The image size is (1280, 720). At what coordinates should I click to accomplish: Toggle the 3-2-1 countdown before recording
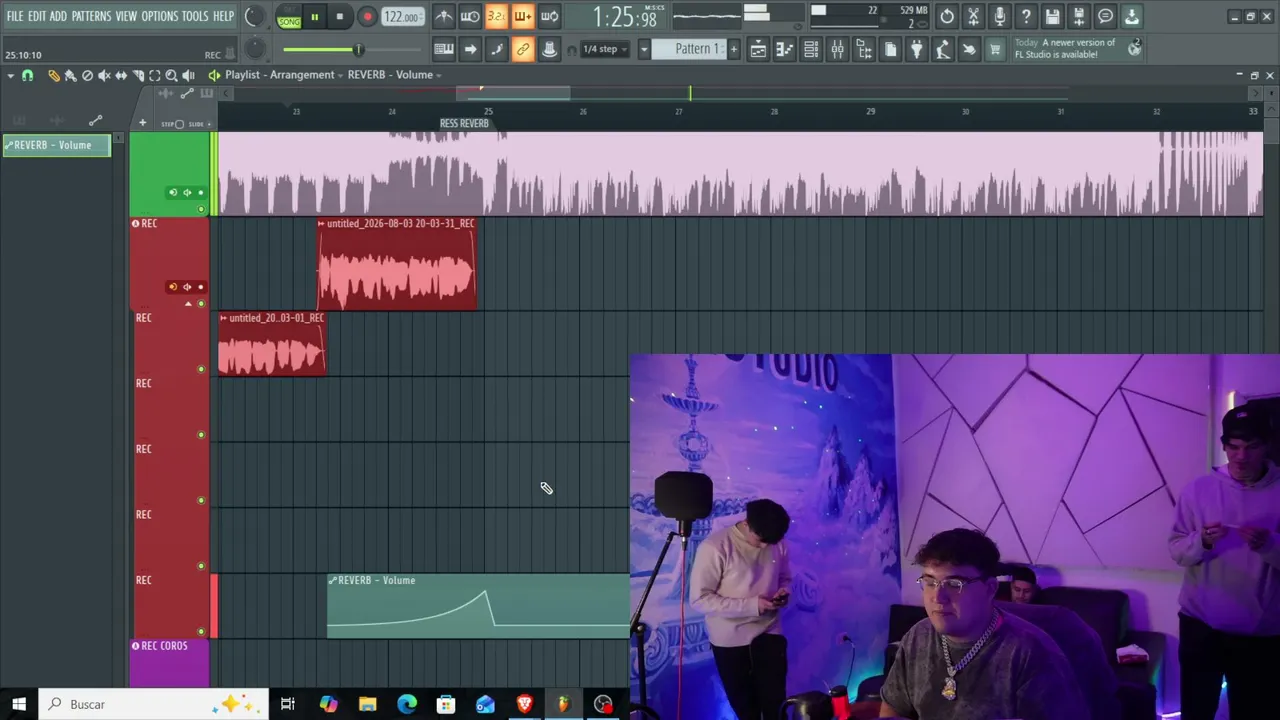[496, 16]
